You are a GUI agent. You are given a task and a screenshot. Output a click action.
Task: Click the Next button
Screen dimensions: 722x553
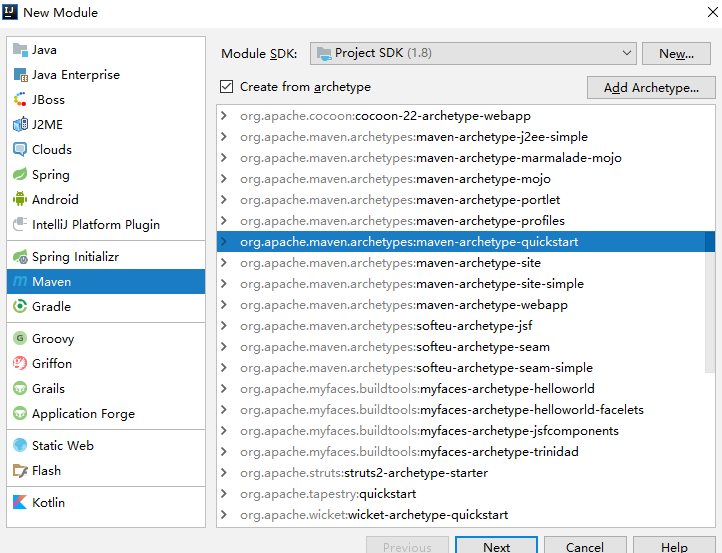pos(496,545)
